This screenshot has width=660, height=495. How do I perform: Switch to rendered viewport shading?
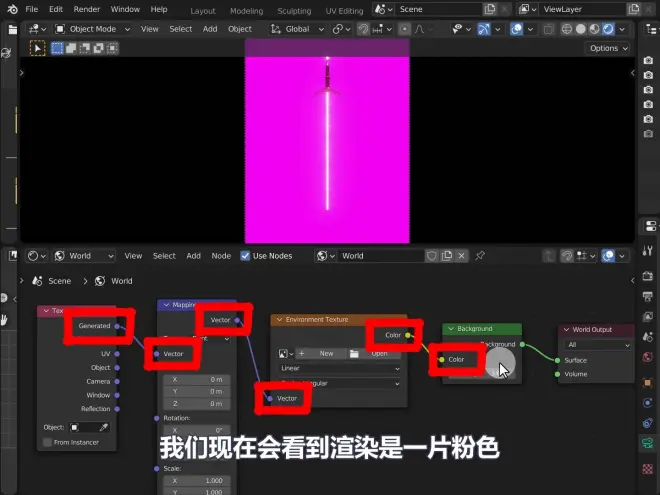click(608, 29)
